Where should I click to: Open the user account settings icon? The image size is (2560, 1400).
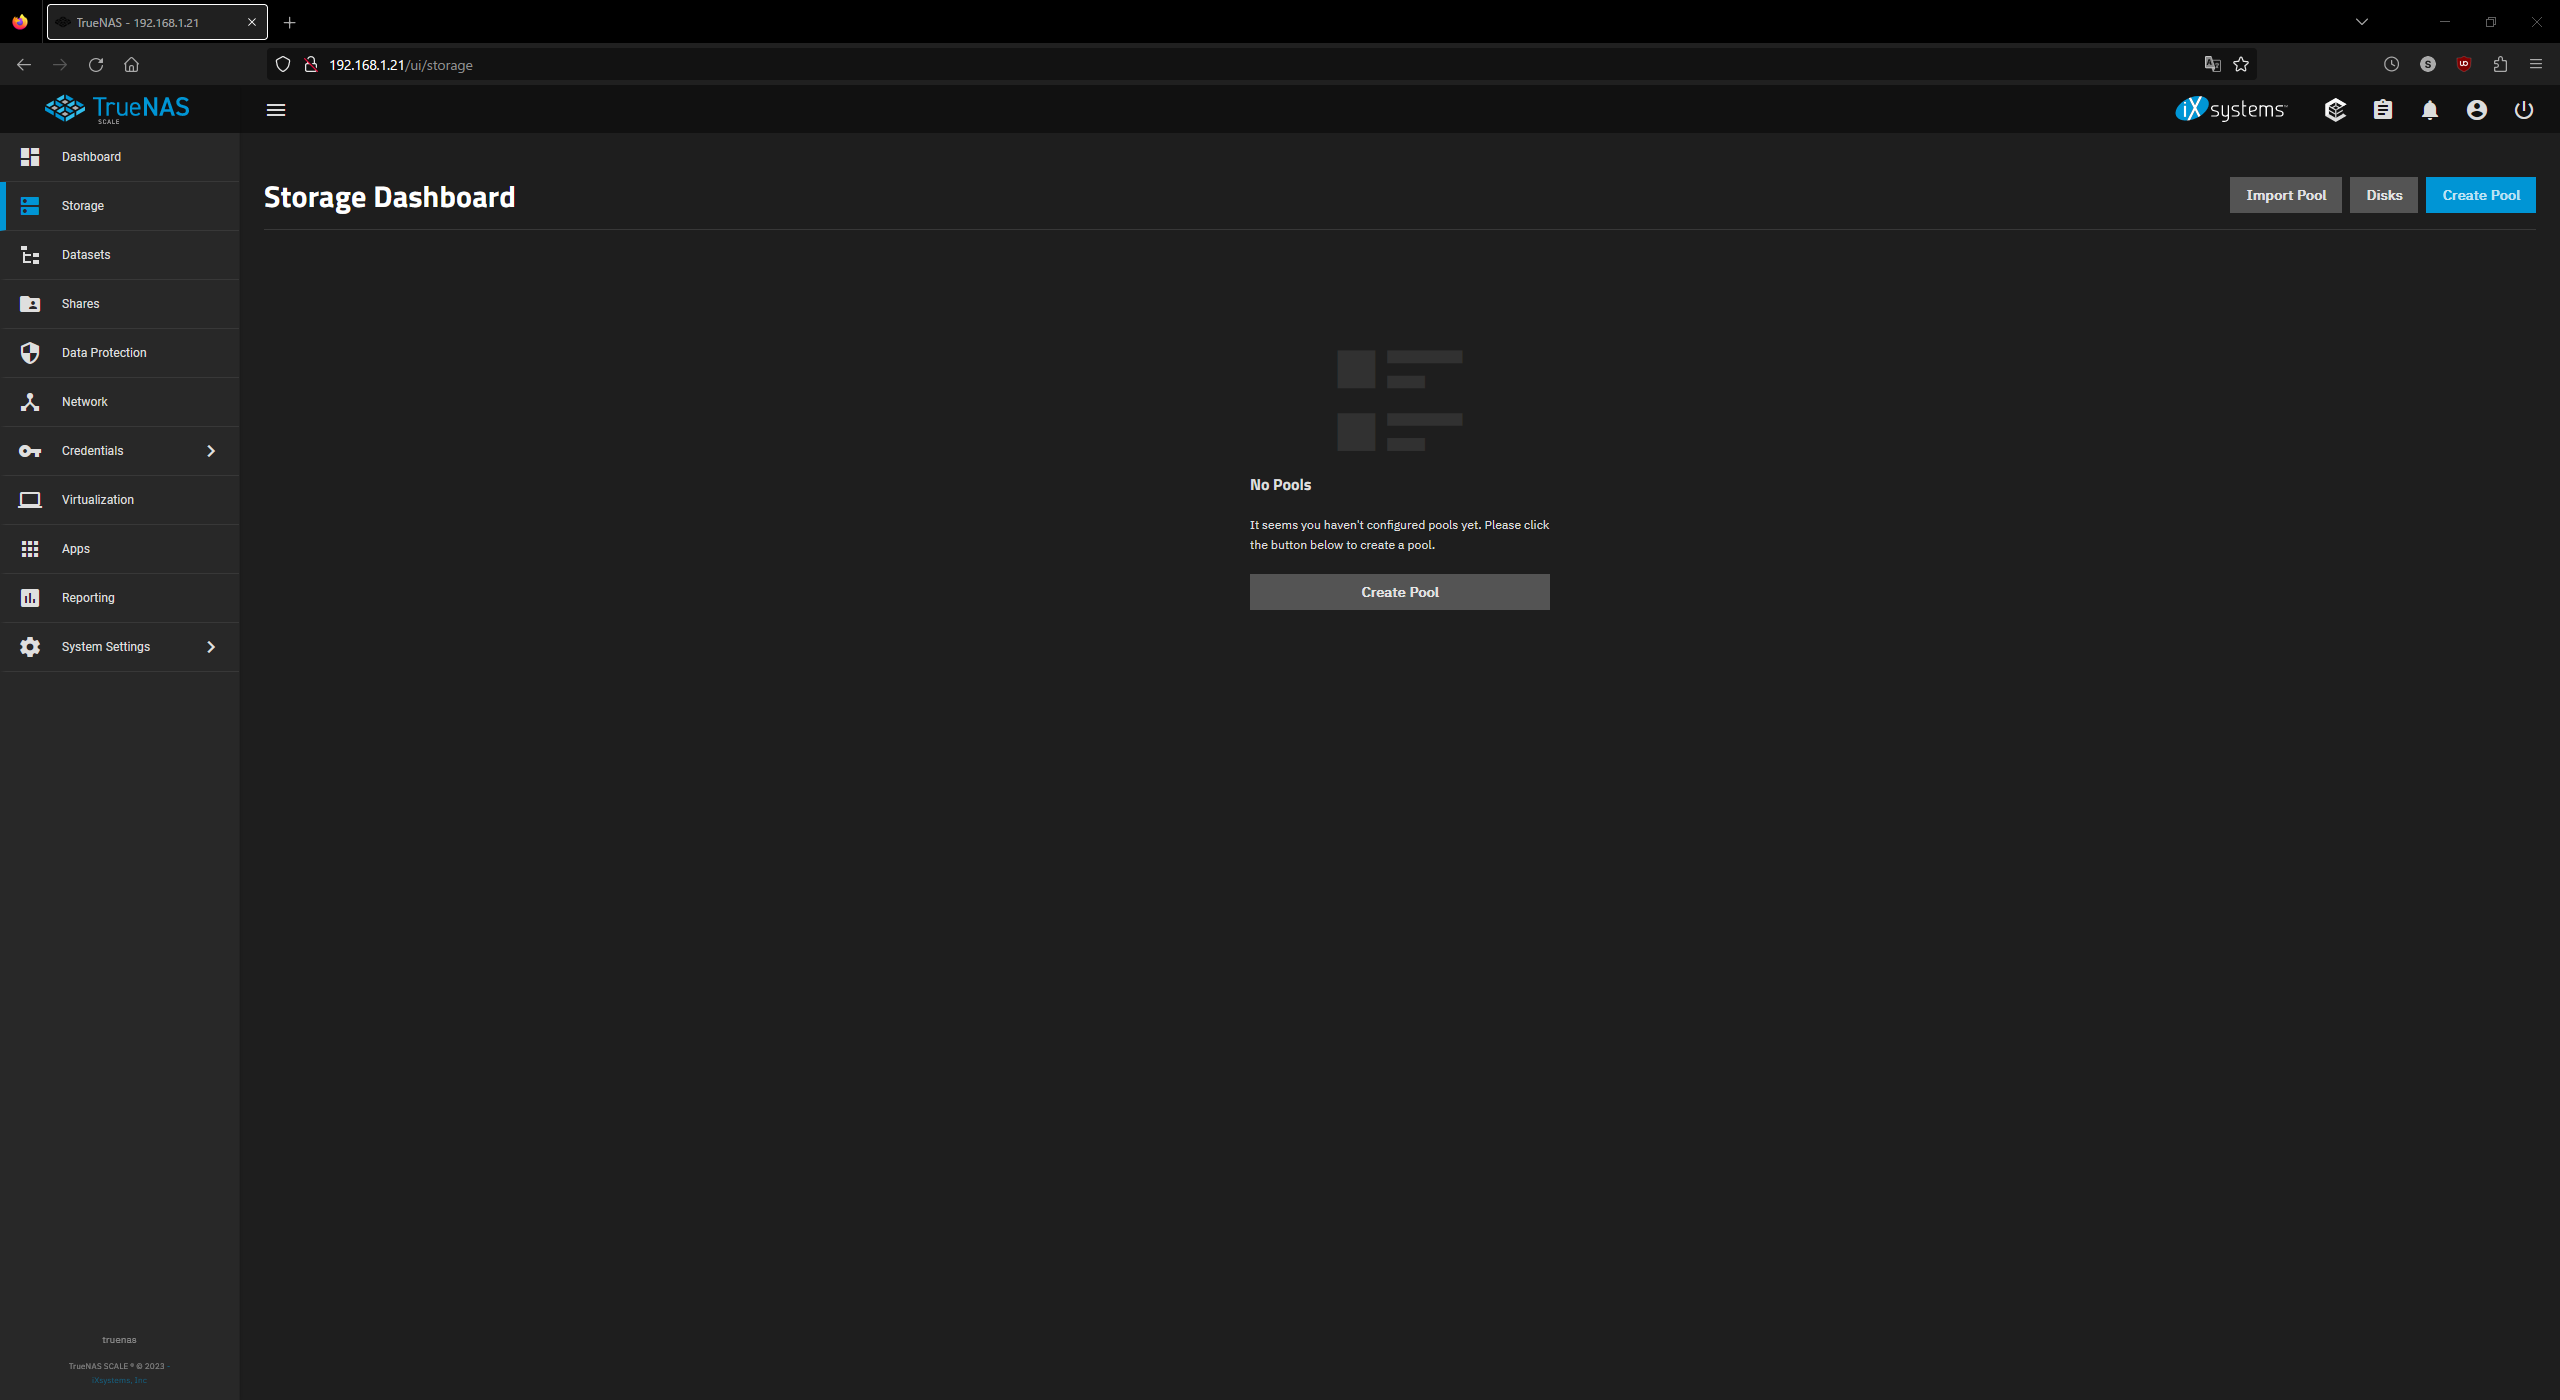click(x=2477, y=110)
